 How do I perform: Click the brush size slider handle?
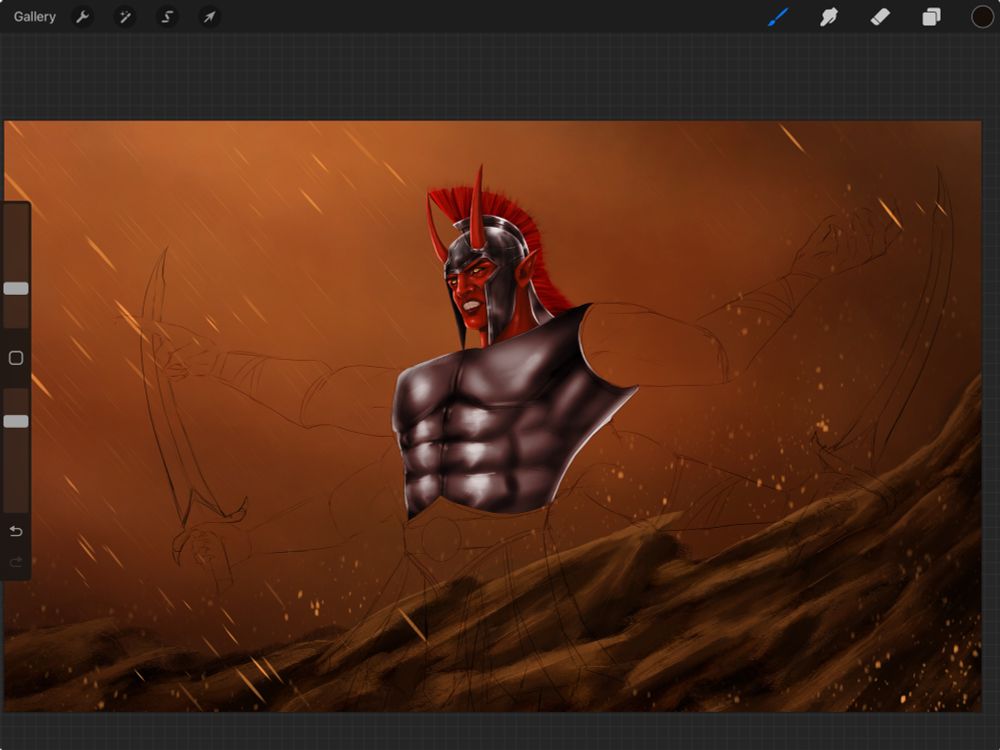pyautogui.click(x=16, y=288)
